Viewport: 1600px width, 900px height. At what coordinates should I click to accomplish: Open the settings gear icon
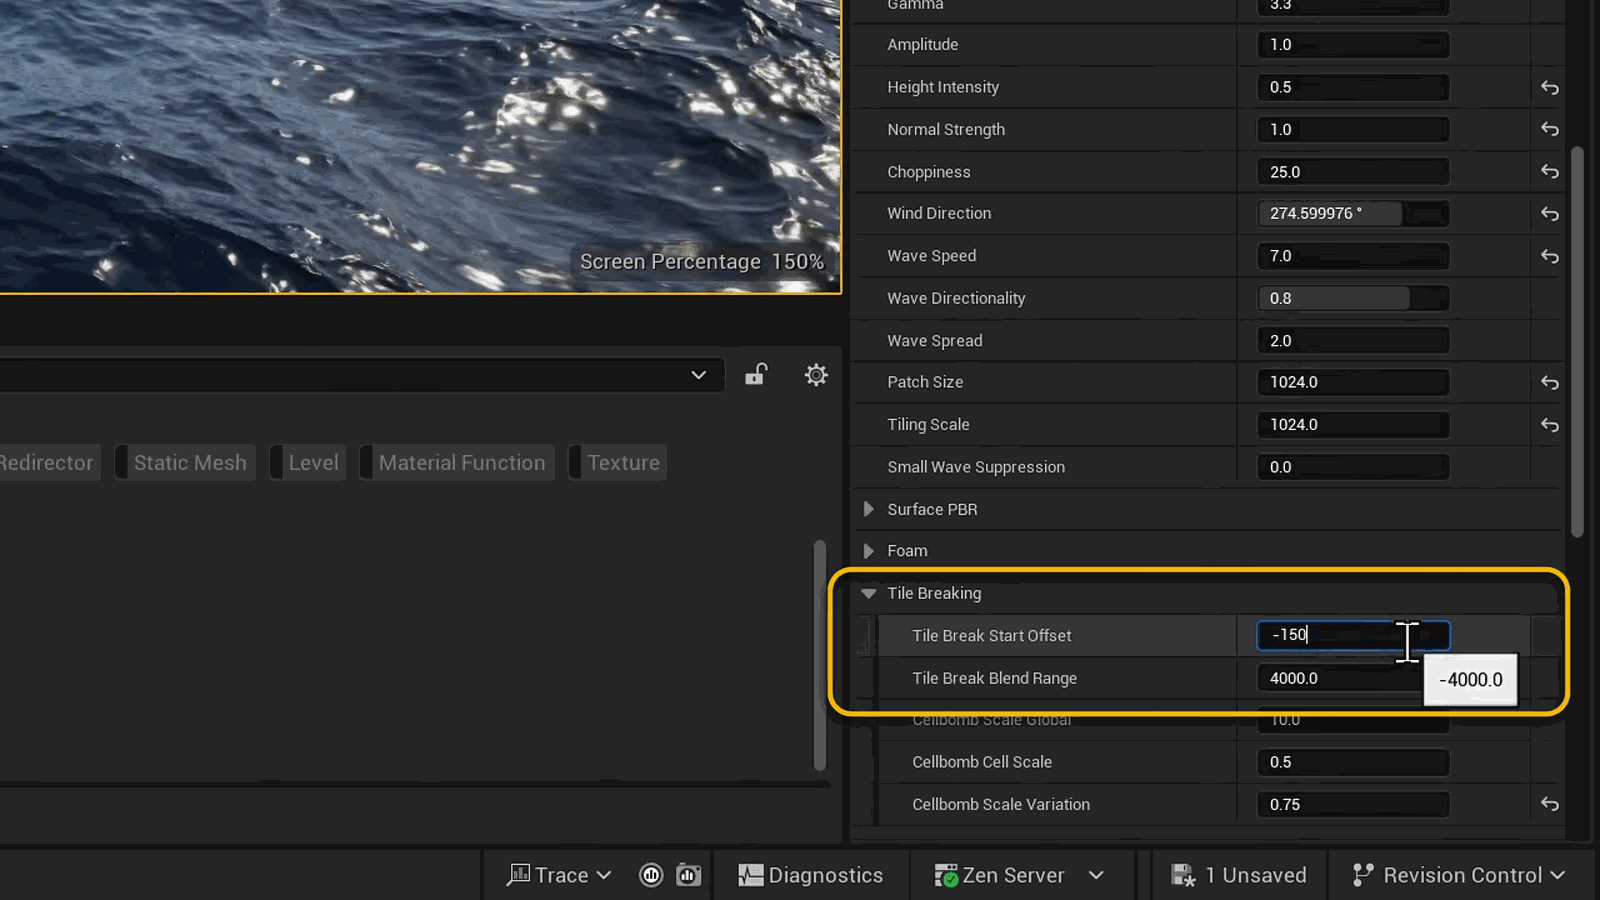point(816,375)
